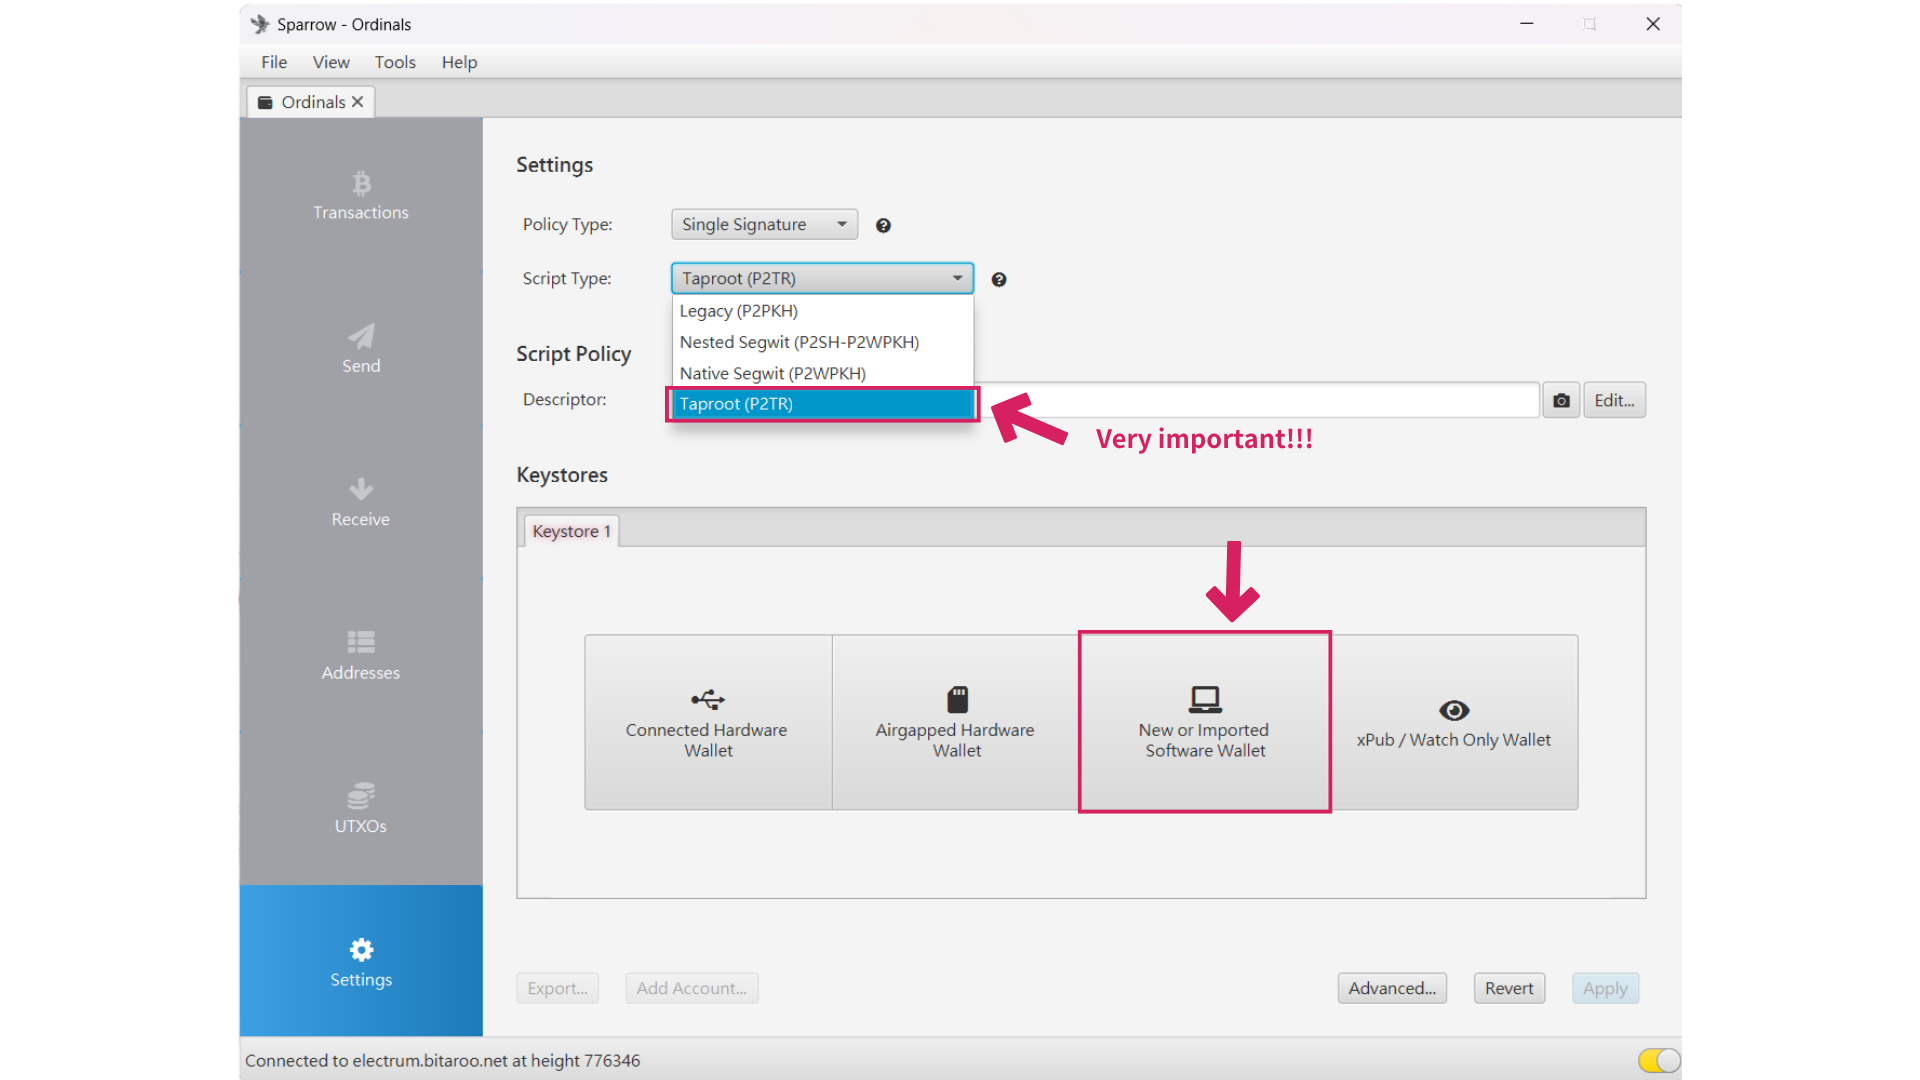1920x1080 pixels.
Task: Open the View menu
Action: (331, 62)
